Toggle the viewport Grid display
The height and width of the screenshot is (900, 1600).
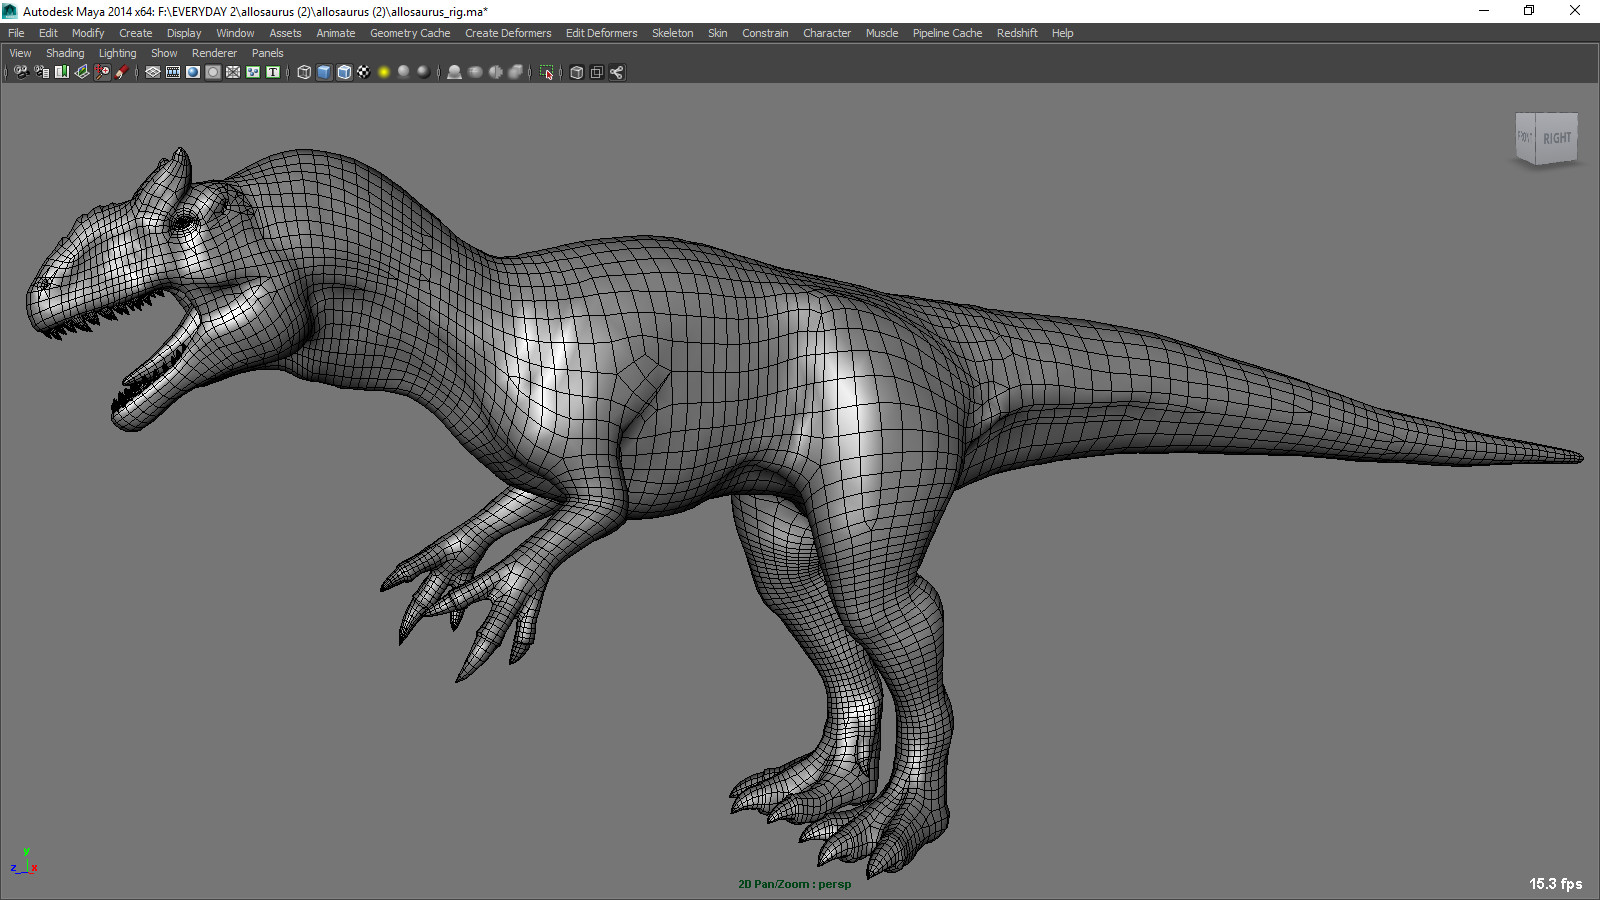pyautogui.click(x=153, y=72)
